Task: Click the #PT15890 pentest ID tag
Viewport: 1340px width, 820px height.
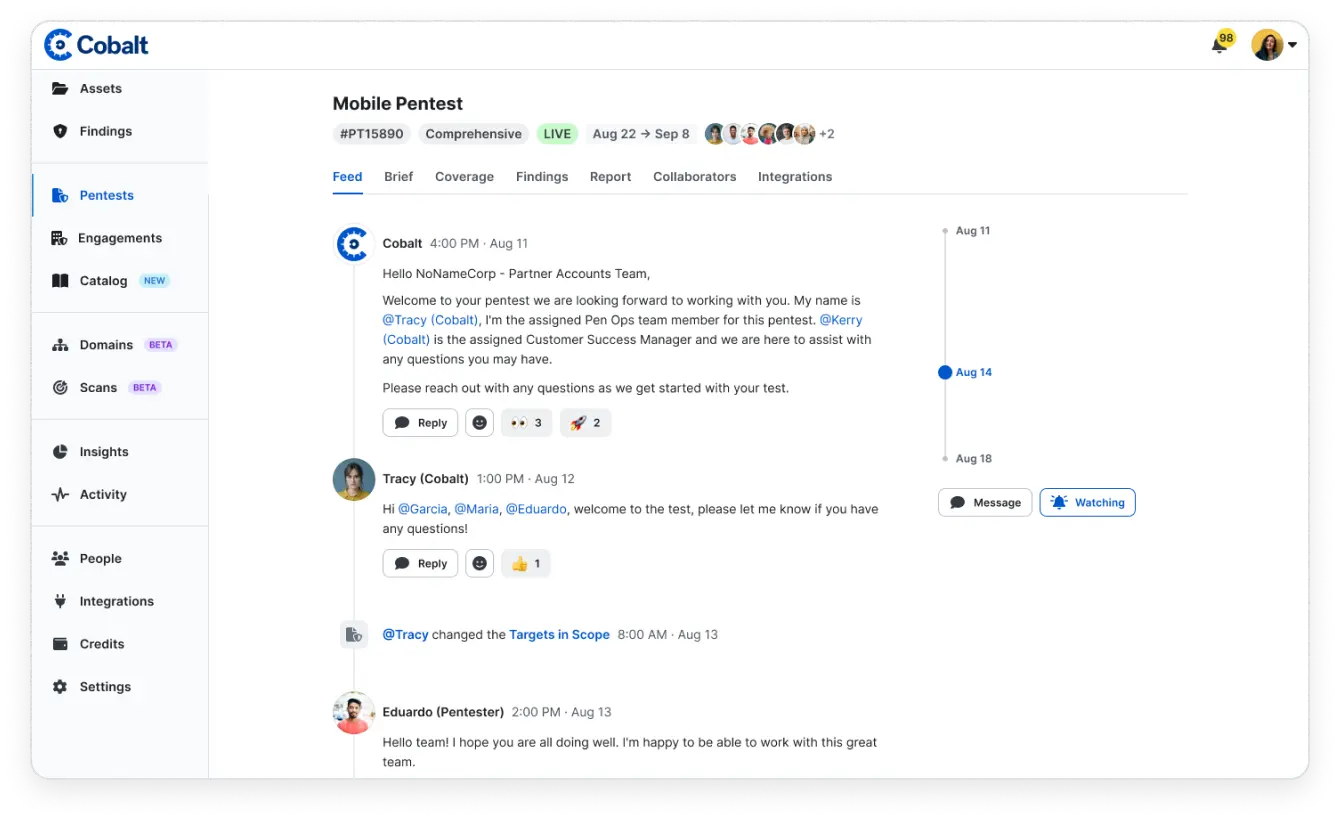Action: pyautogui.click(x=371, y=134)
